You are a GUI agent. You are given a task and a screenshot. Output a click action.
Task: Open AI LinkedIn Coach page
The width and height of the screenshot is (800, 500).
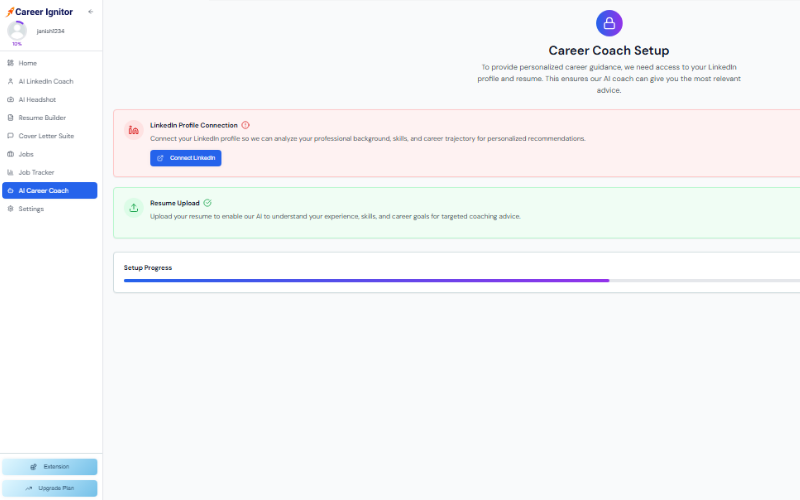(x=45, y=81)
